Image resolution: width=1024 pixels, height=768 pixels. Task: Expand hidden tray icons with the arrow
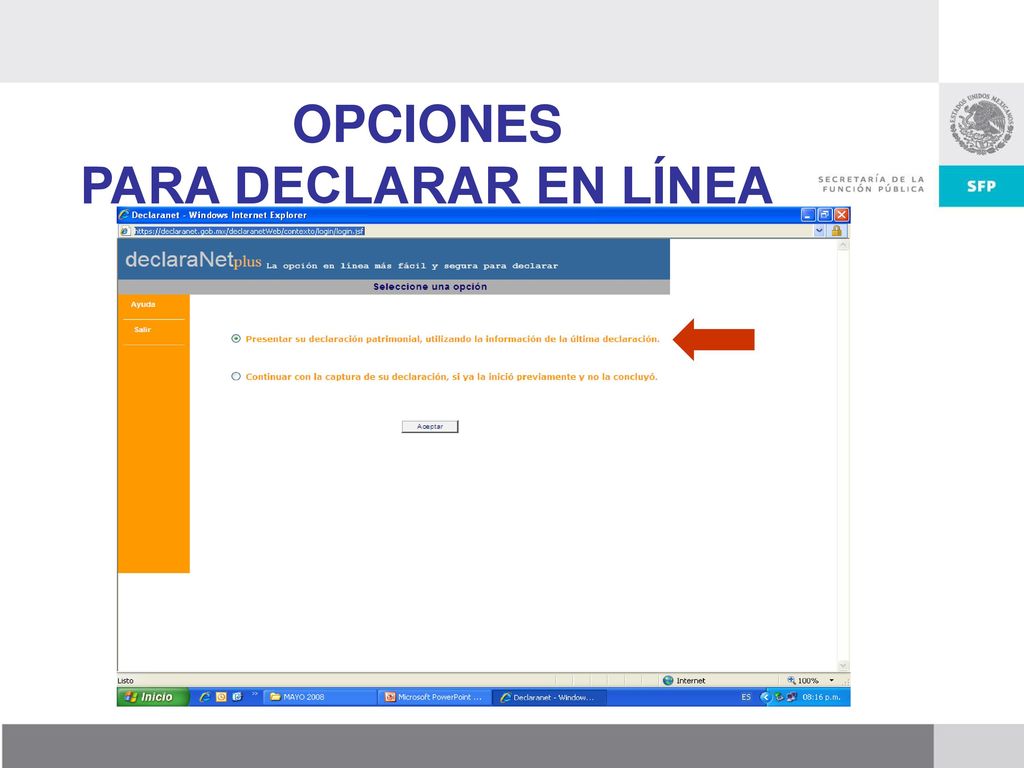[x=765, y=697]
